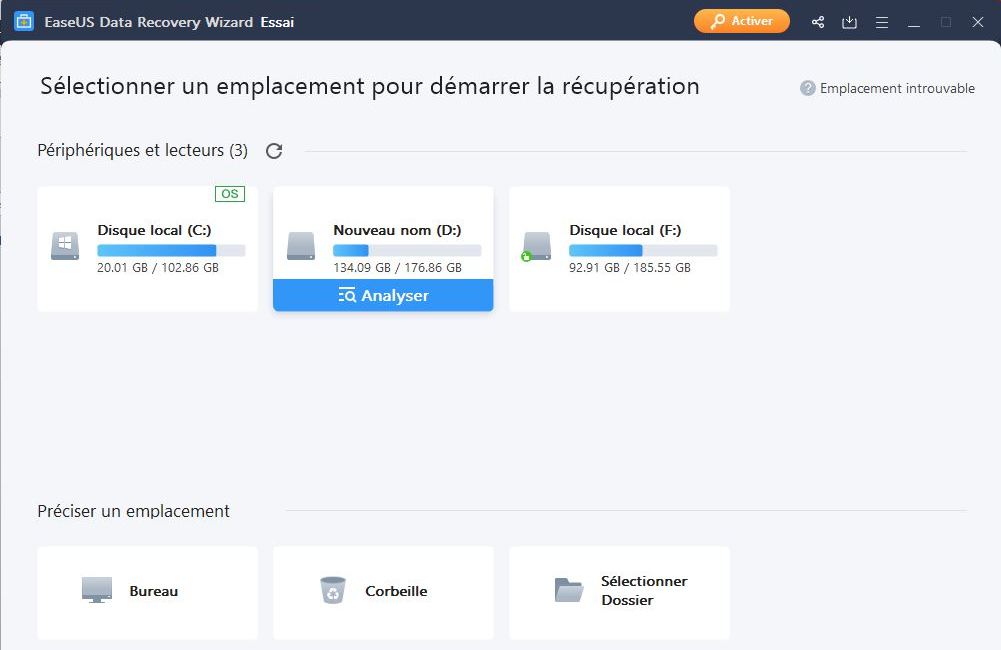This screenshot has width=1001, height=650.
Task: Click the drive icon for Disque local (F:)
Action: click(536, 246)
